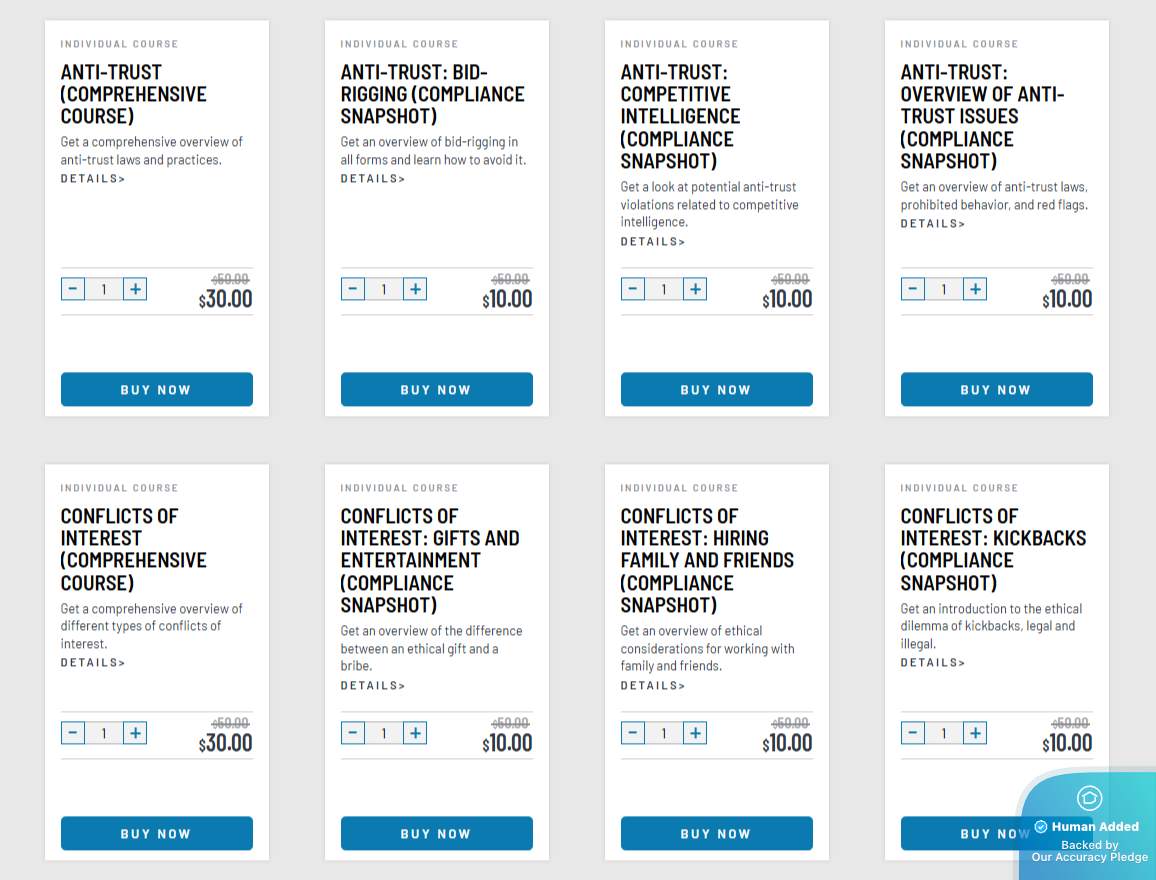The height and width of the screenshot is (880, 1156).
Task: Expand details for Anti-Trust Comprehensive Course
Action: click(x=93, y=179)
